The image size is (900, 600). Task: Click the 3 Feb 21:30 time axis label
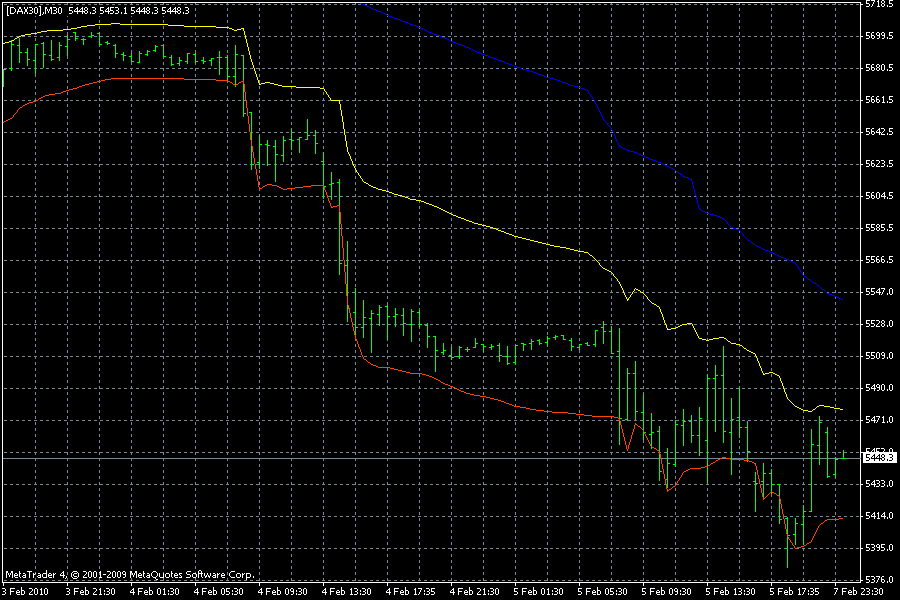pyautogui.click(x=90, y=592)
